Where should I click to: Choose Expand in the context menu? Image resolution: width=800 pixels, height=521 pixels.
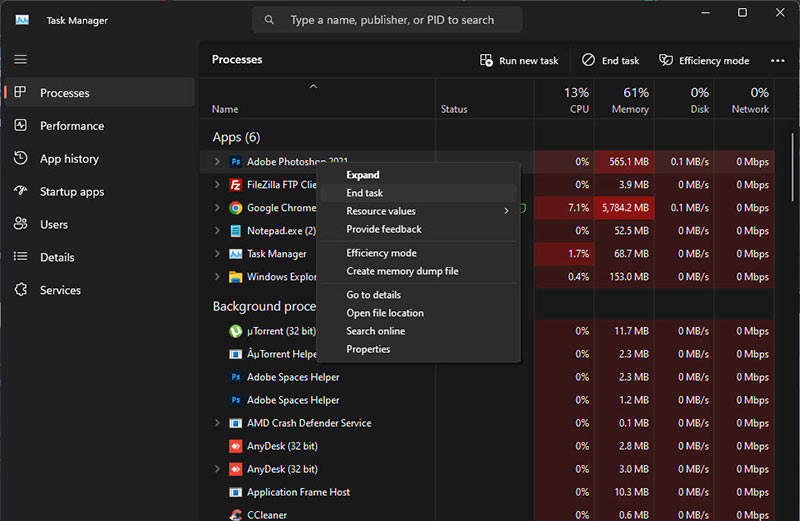tap(418, 175)
